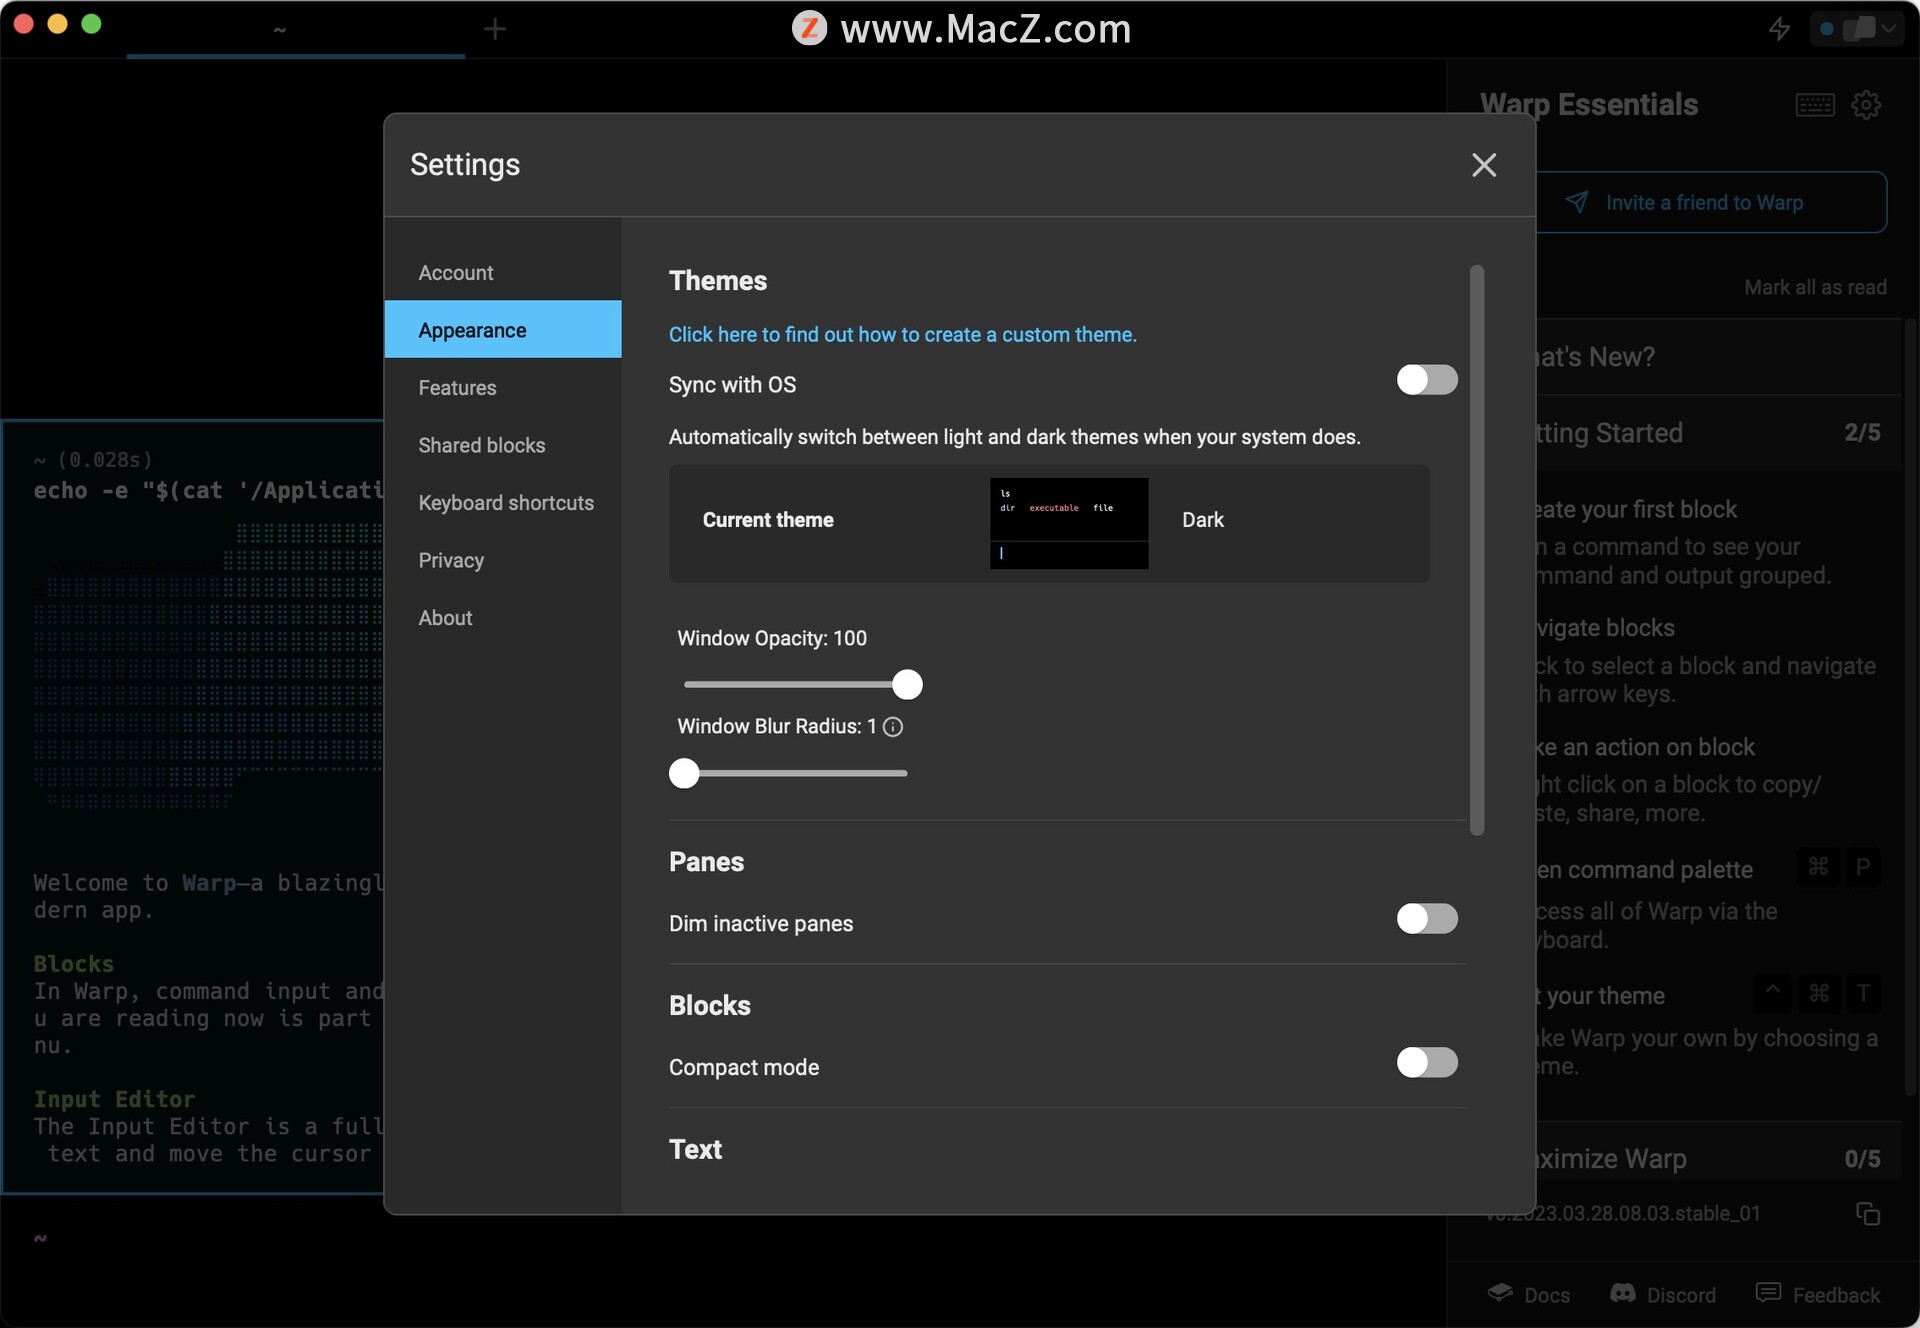Enable Compact mode switch
1920x1328 pixels.
tap(1427, 1062)
